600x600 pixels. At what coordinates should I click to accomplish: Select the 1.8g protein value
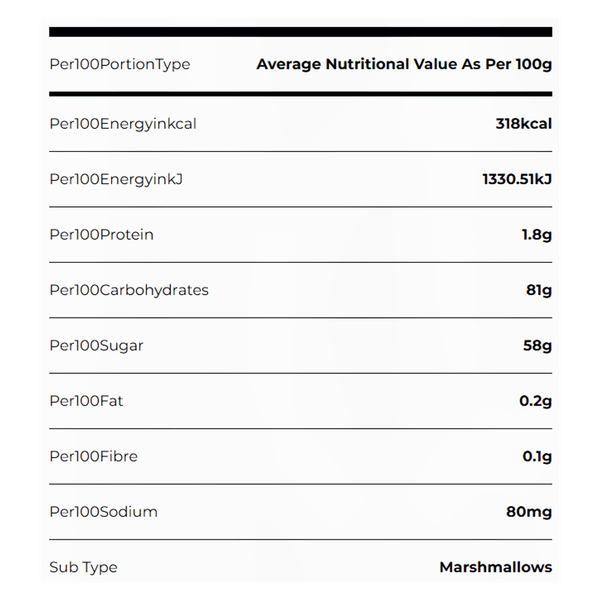(535, 235)
